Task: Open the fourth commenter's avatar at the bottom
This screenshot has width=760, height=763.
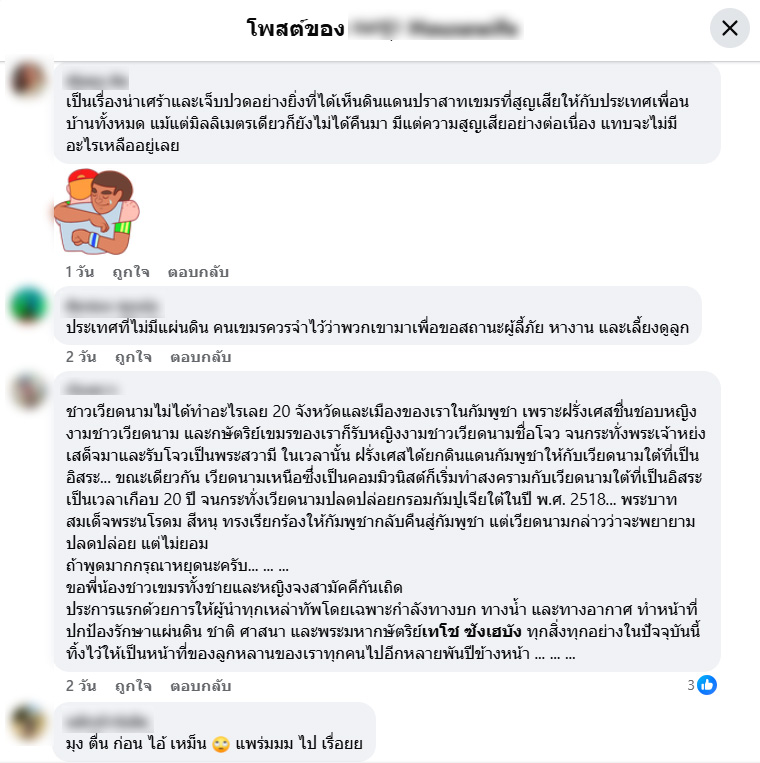Action: point(28,722)
